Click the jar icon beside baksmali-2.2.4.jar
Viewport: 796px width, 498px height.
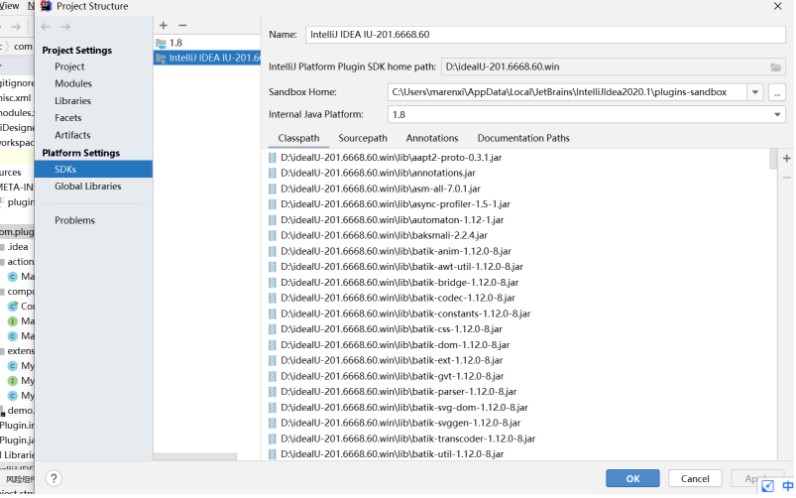tap(272, 236)
